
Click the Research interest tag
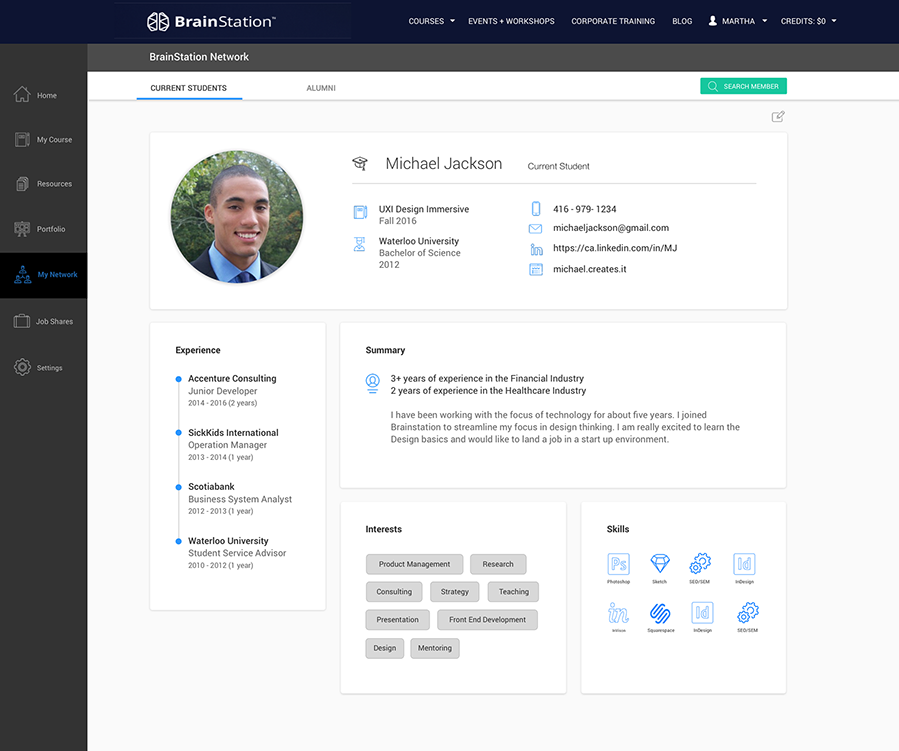coord(498,564)
